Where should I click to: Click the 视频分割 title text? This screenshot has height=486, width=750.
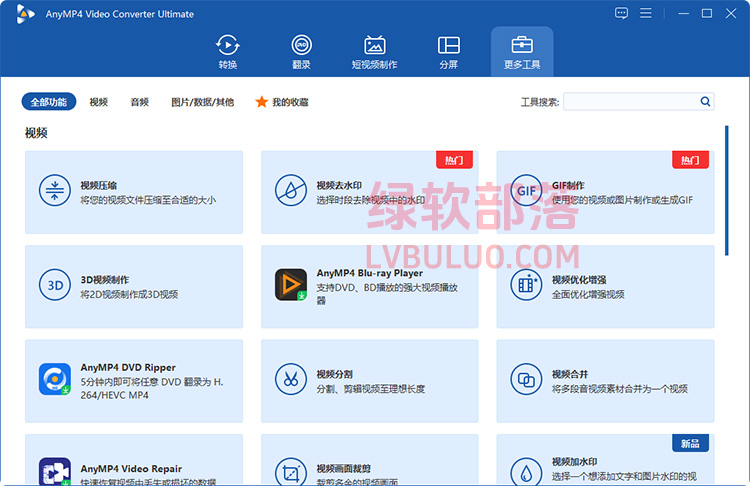click(x=334, y=374)
